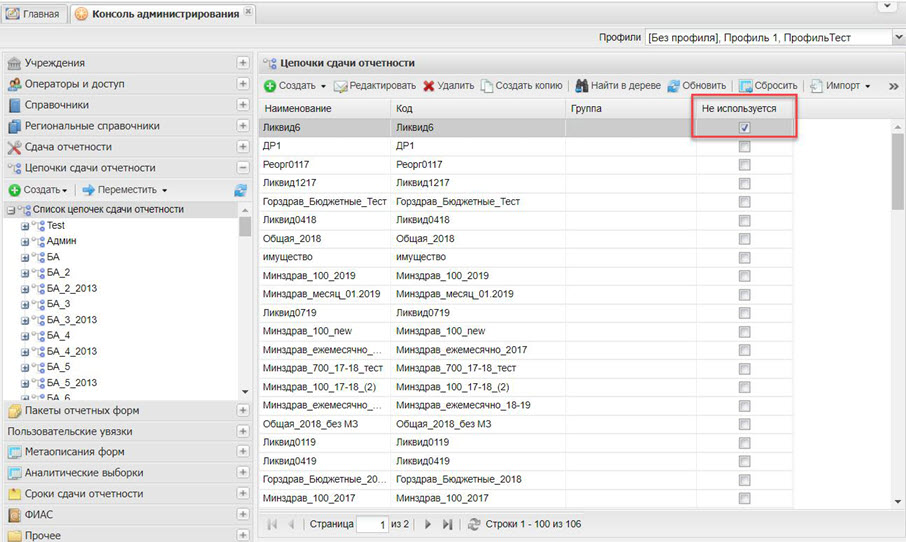Check 'Не используется' box for Реорг0117 row
This screenshot has height=542, width=906.
[x=743, y=164]
